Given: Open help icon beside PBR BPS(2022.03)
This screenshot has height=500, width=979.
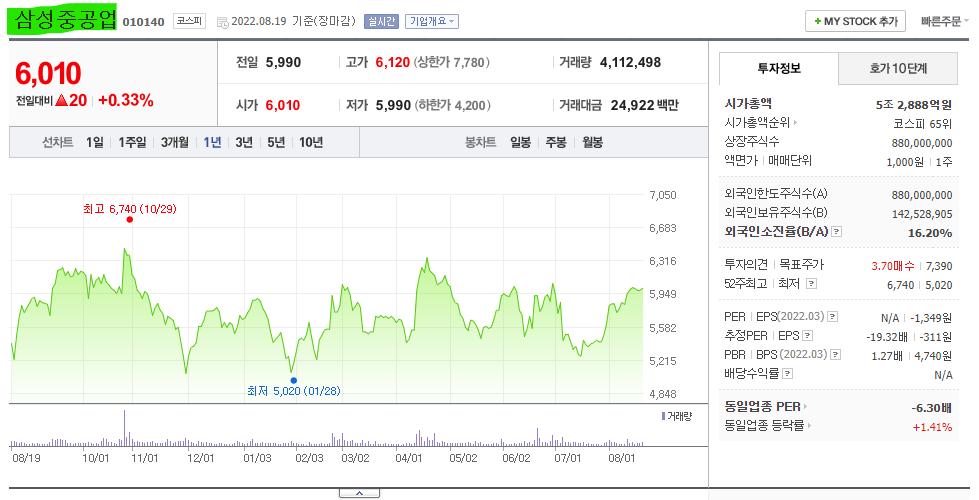Looking at the screenshot, I should 835,355.
